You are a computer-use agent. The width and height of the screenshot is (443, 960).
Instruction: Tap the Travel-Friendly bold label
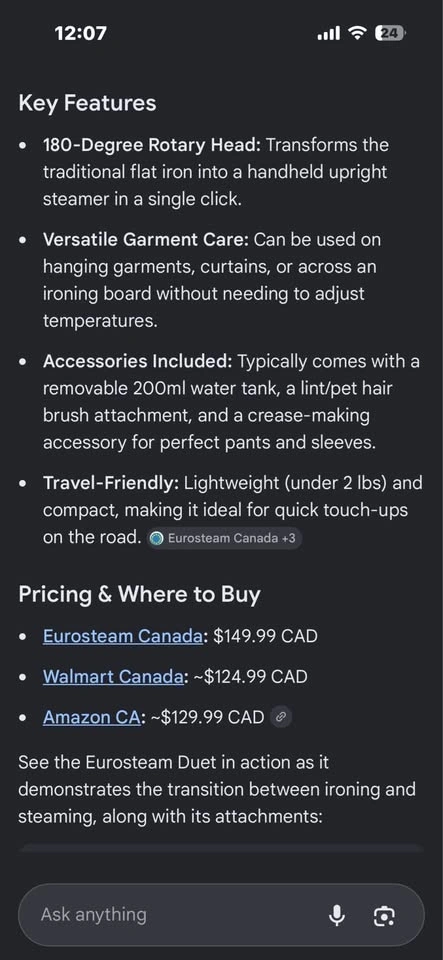(111, 483)
